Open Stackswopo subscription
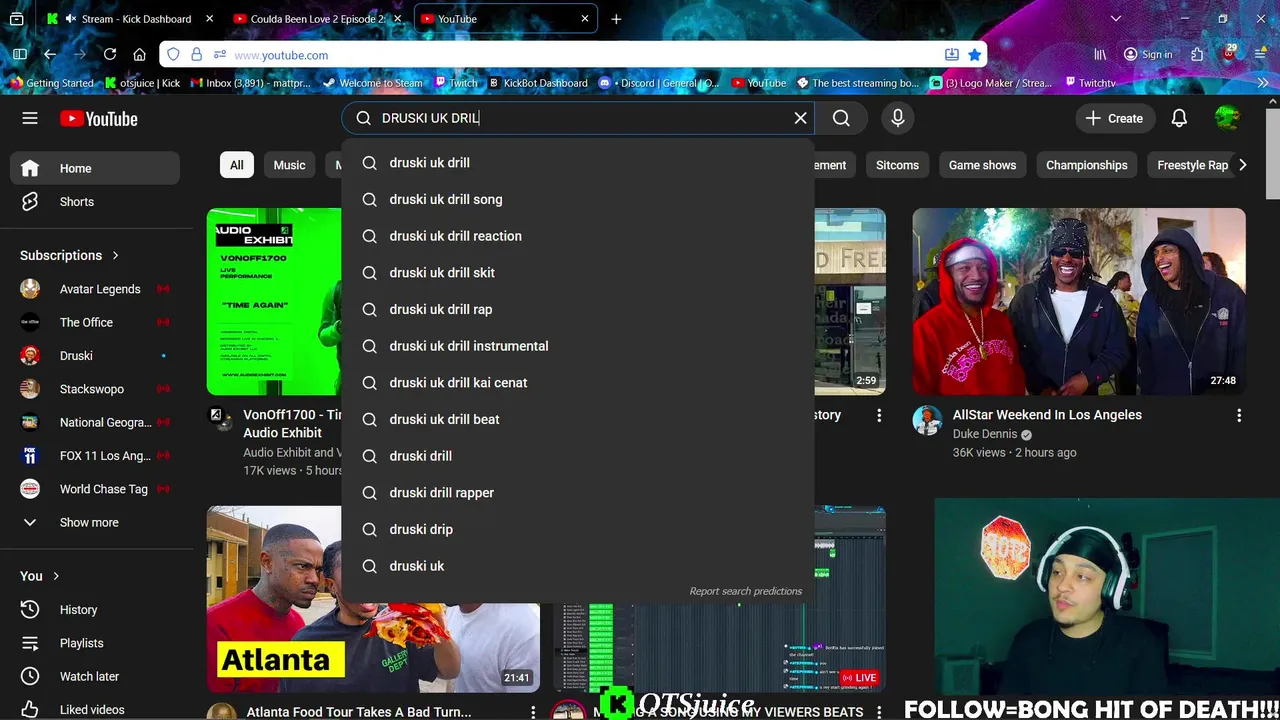This screenshot has width=1280, height=720. tap(95, 389)
